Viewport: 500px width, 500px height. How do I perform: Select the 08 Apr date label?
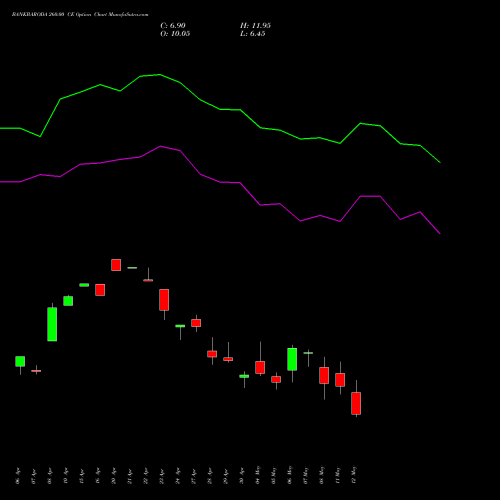pos(50,476)
